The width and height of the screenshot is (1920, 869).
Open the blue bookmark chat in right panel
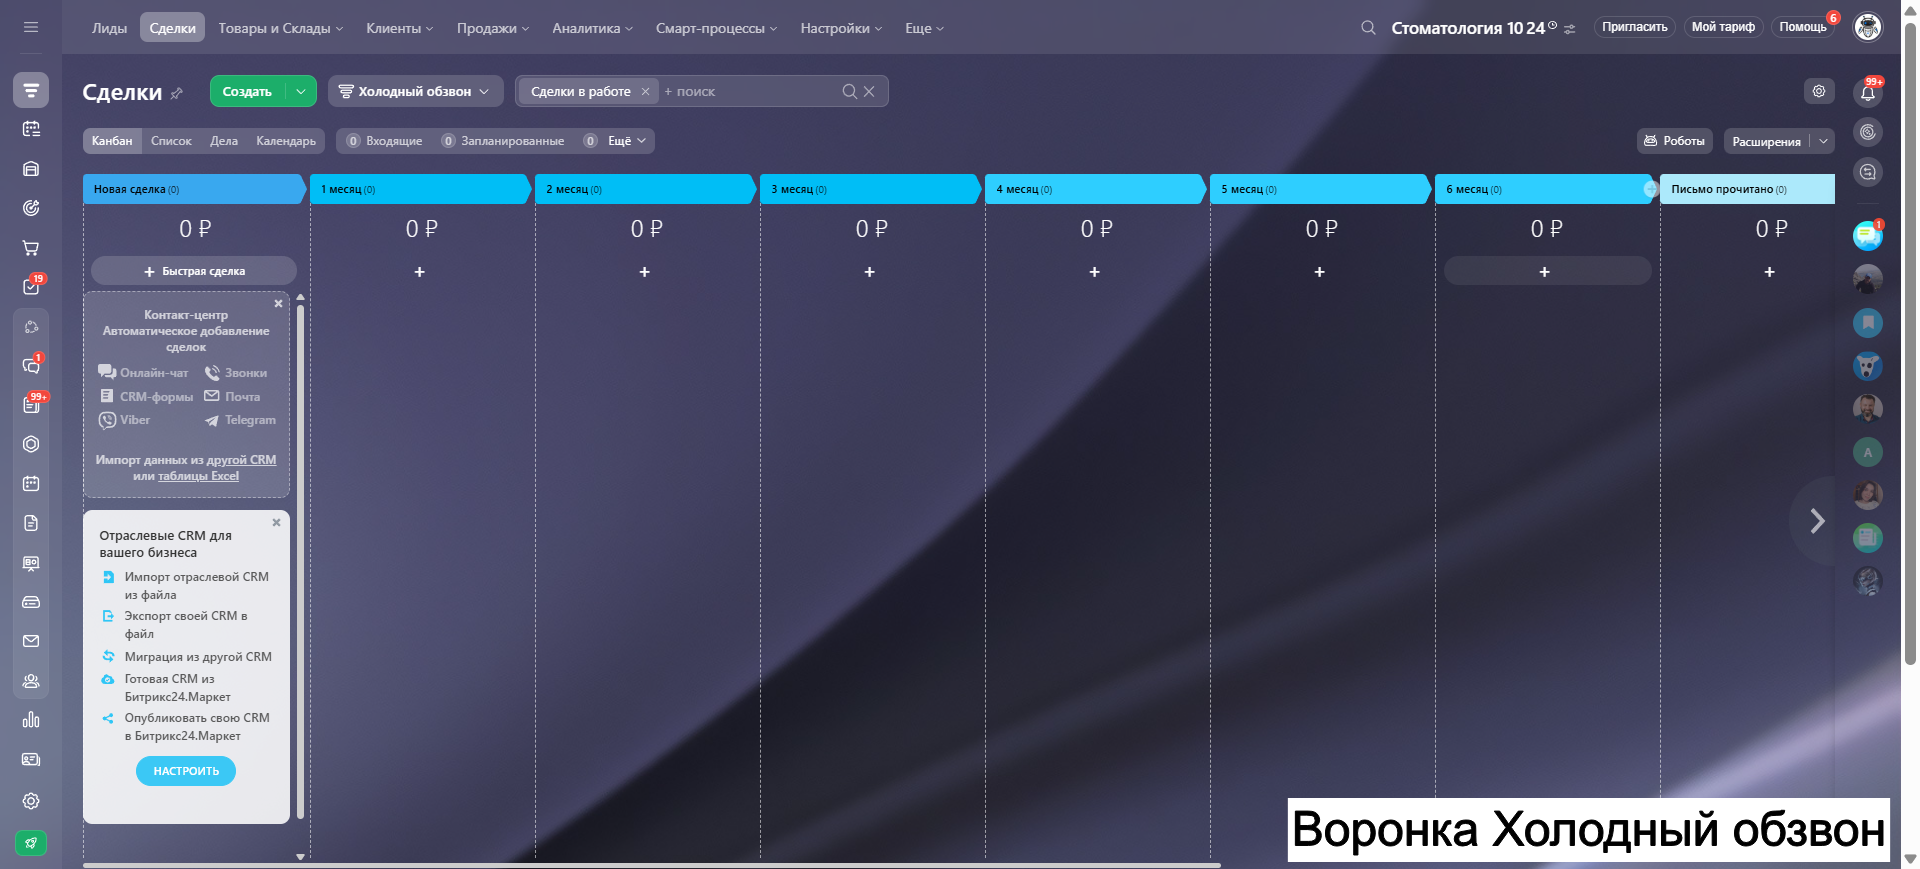point(1867,323)
